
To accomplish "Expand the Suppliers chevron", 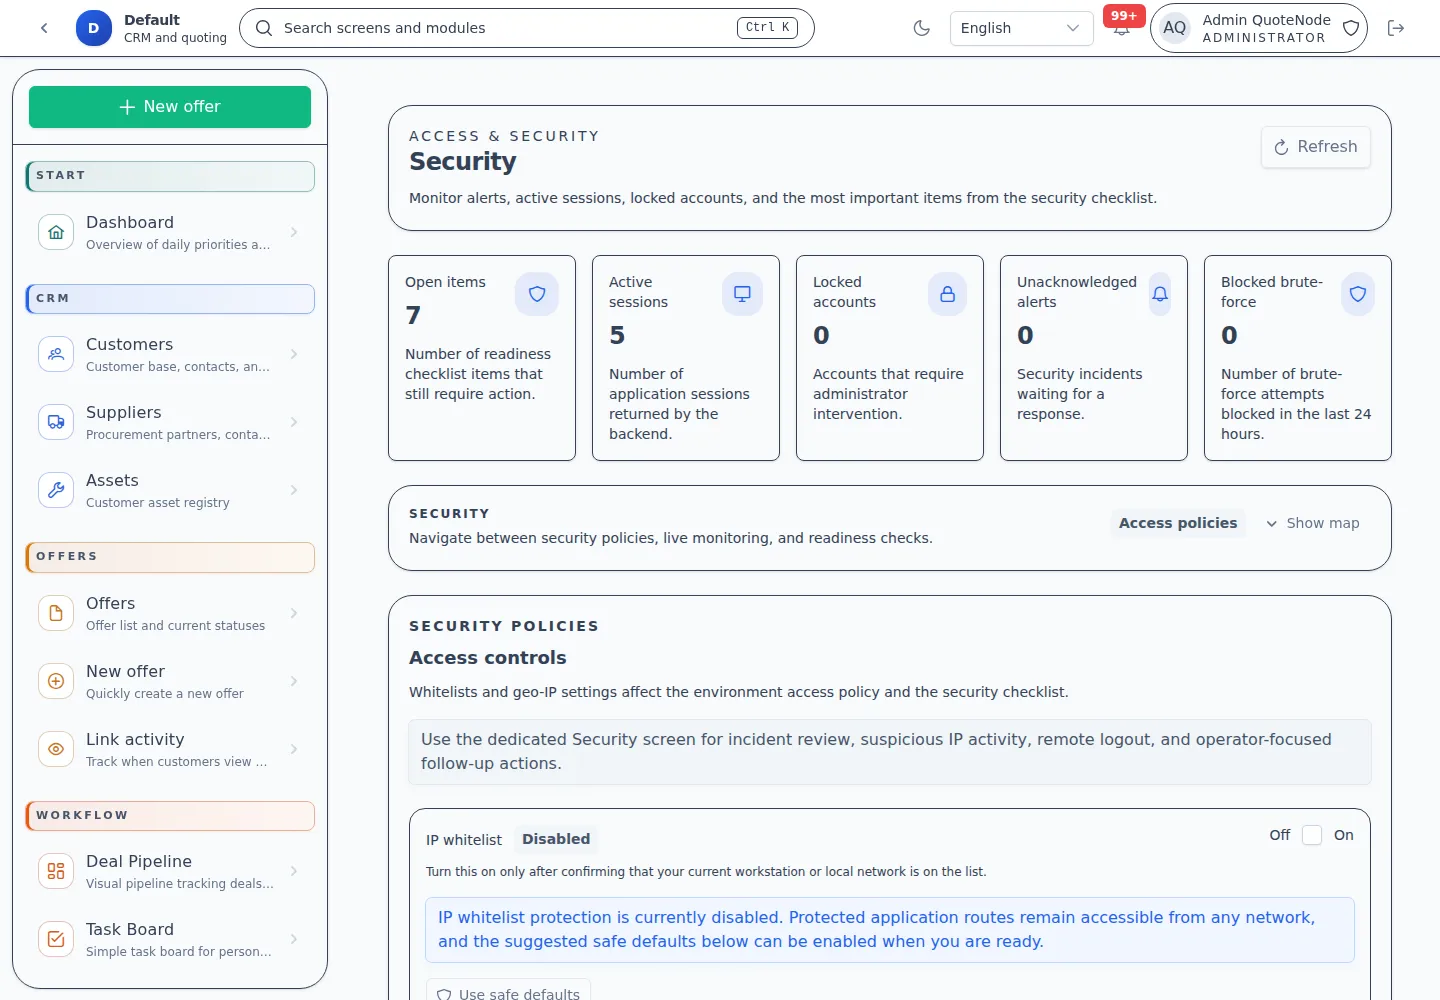I will coord(294,422).
